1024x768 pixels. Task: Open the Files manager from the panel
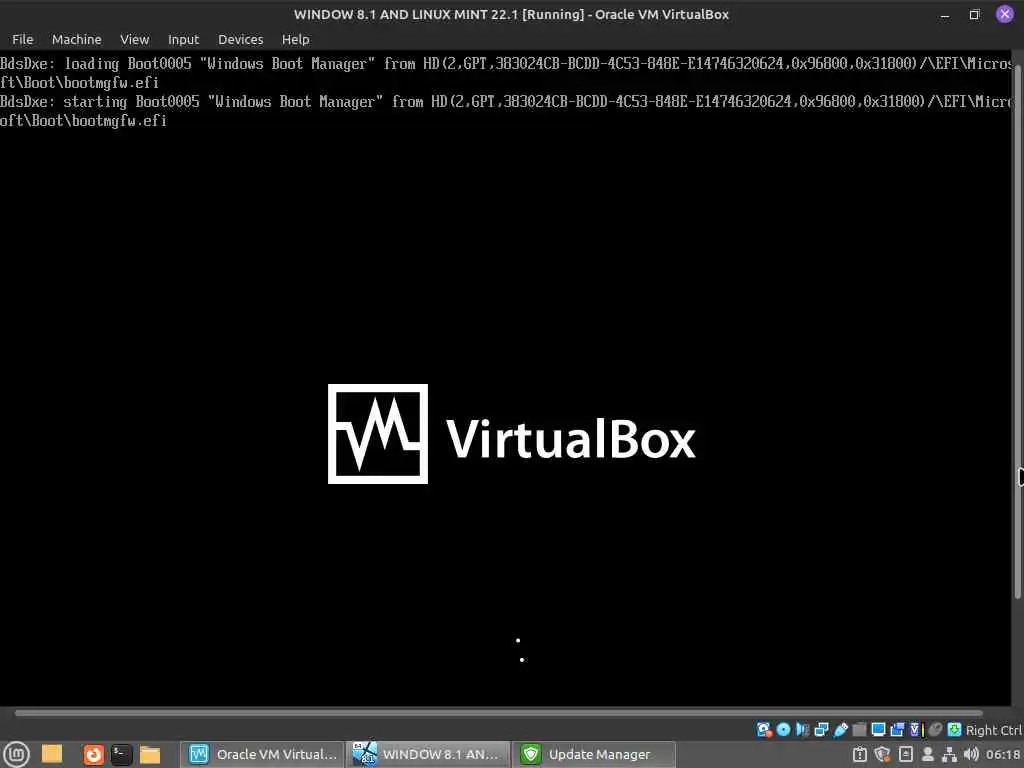[x=150, y=755]
